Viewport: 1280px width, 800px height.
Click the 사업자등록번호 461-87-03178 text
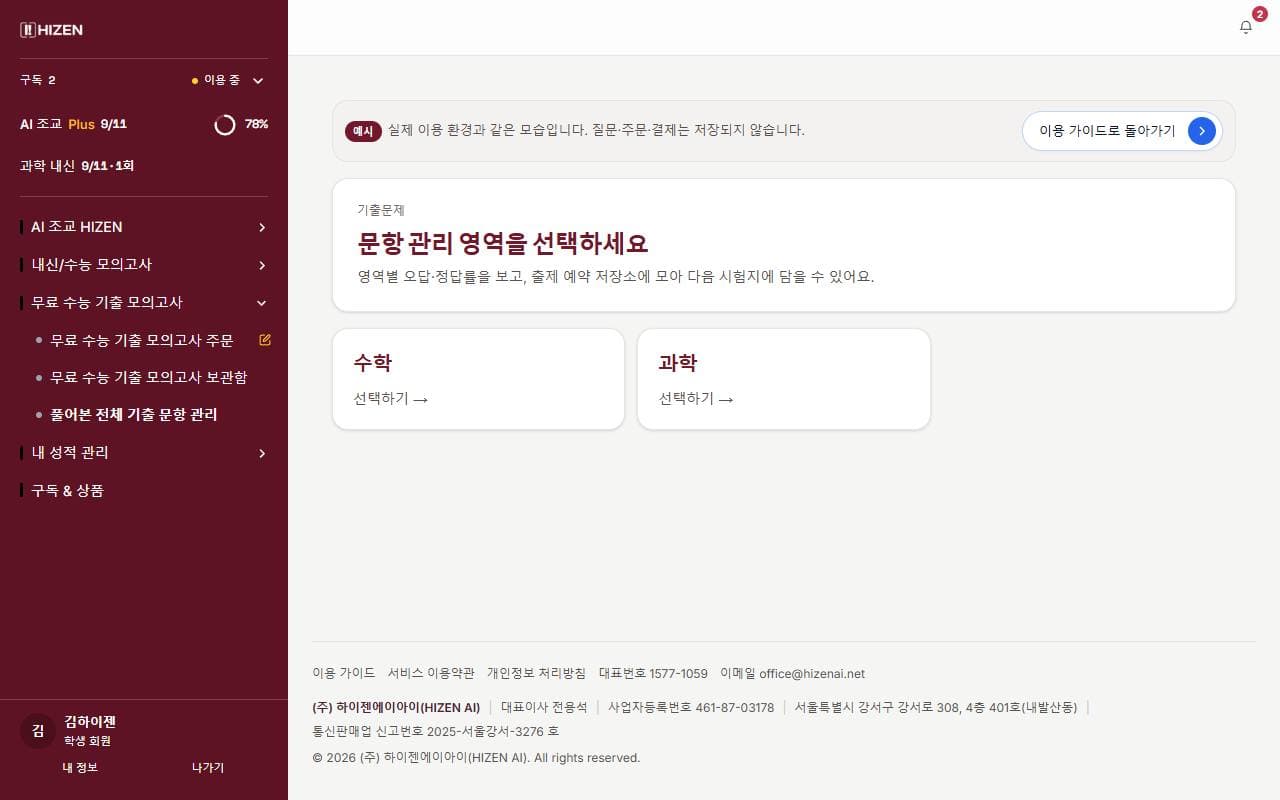pos(691,707)
